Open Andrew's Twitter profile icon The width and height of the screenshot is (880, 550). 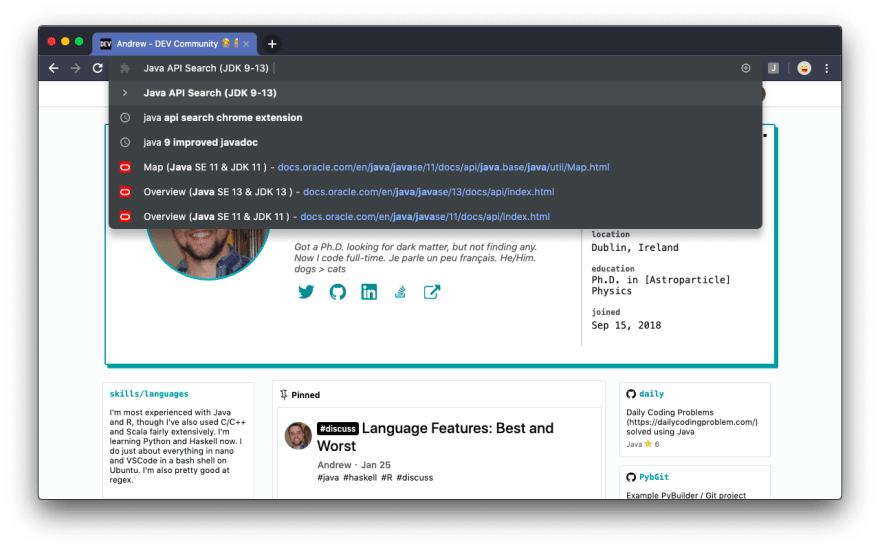306,292
